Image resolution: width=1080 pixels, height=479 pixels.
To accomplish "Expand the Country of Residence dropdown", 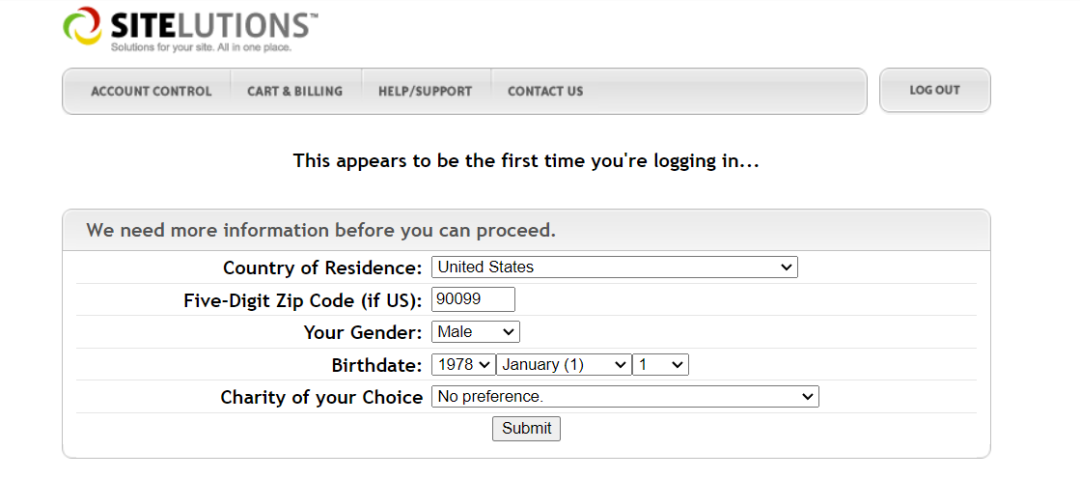I will point(614,267).
